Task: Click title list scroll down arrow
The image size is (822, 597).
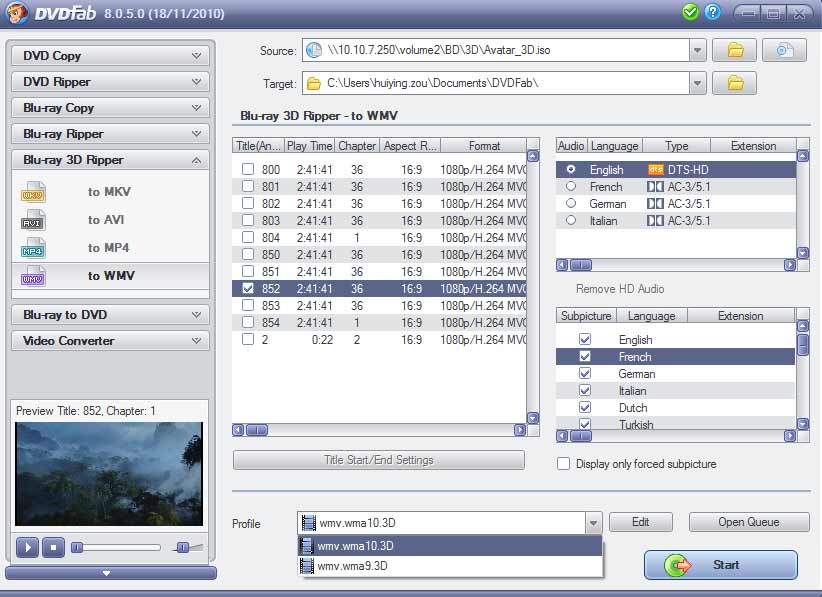Action: click(x=533, y=418)
